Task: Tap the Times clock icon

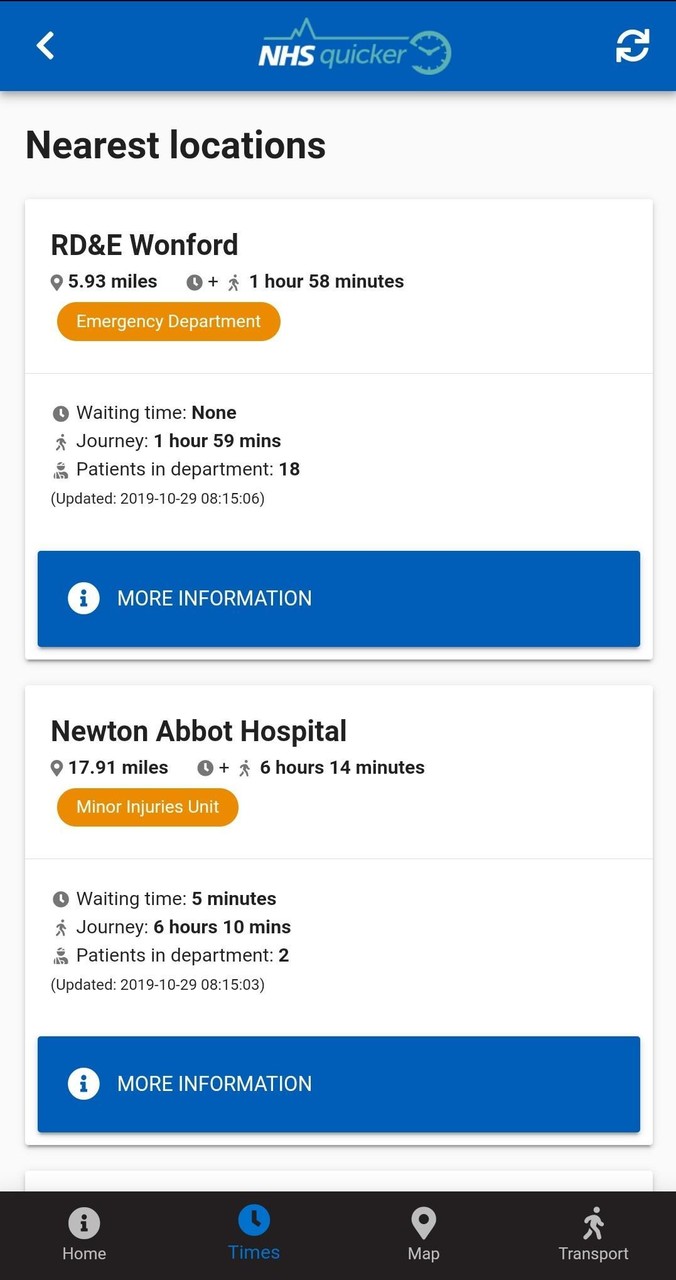Action: click(253, 1222)
